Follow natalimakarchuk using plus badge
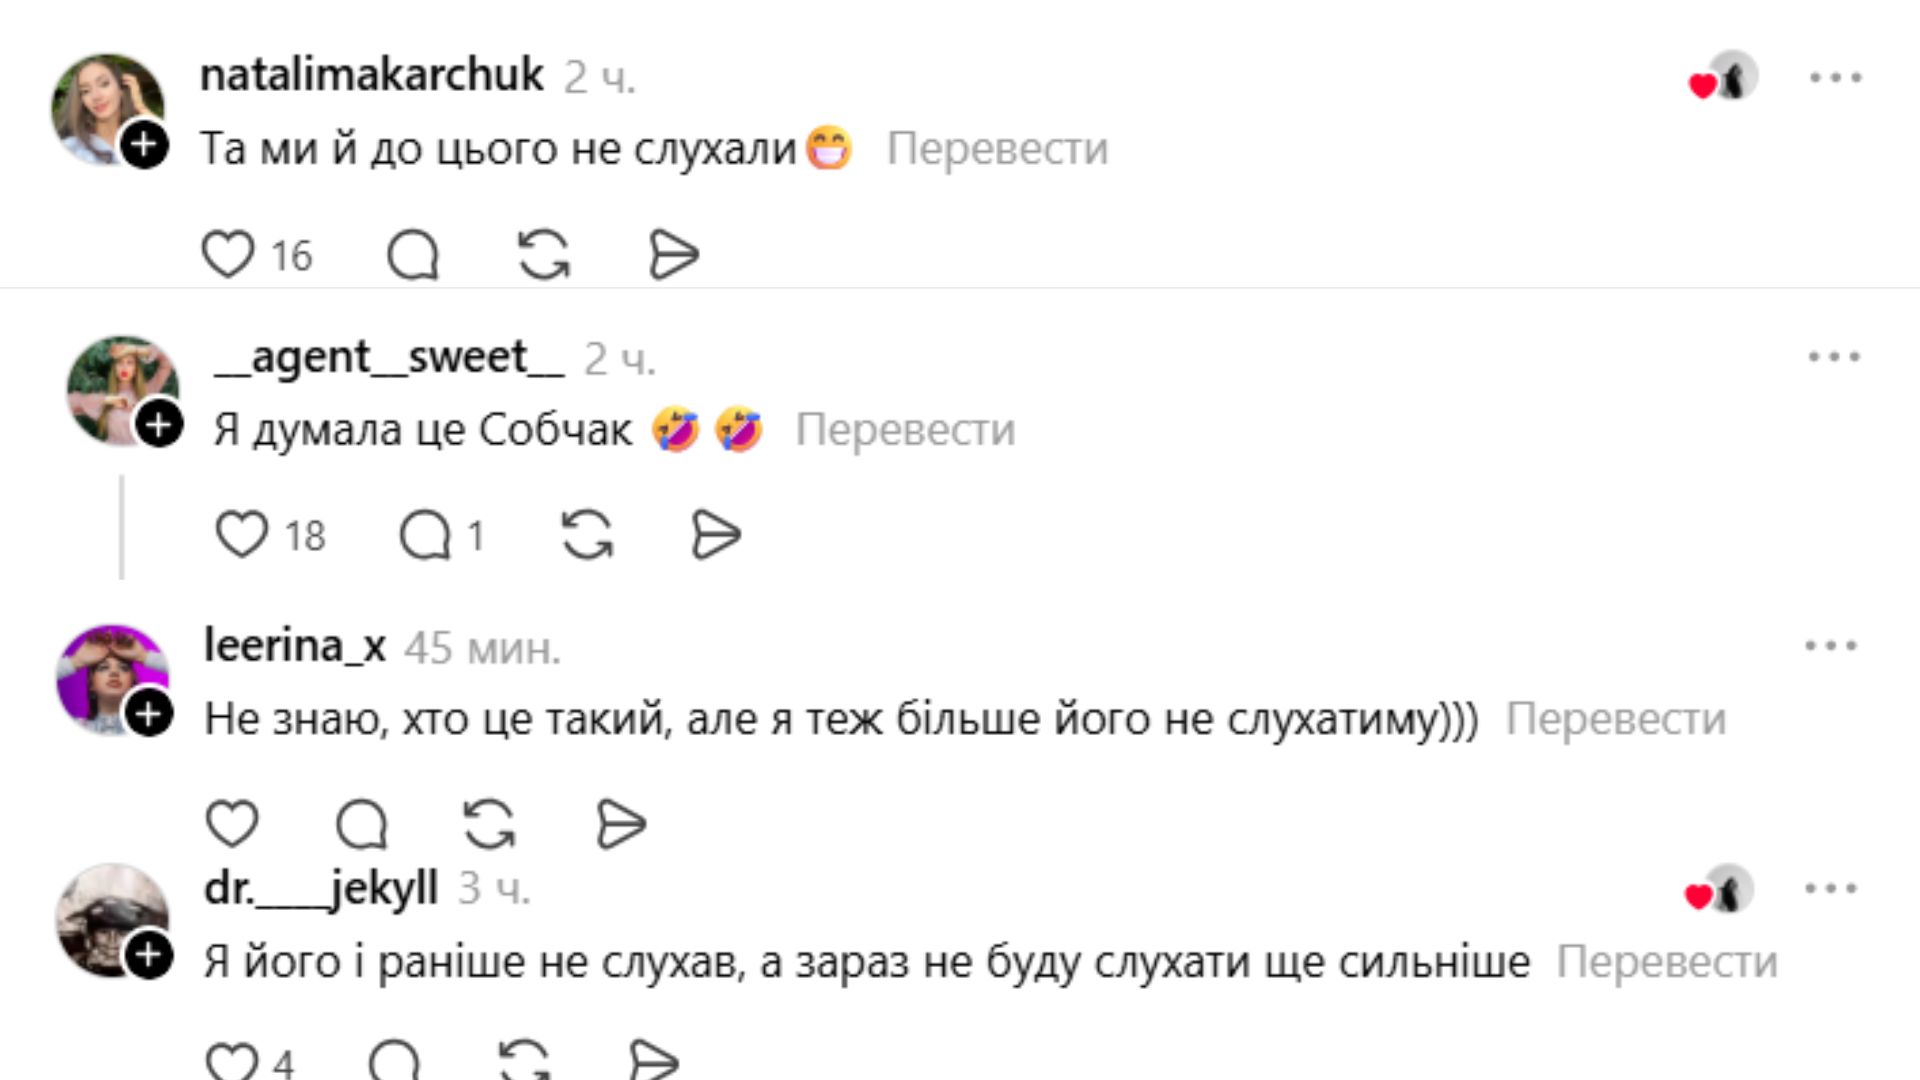The image size is (1920, 1080). [145, 145]
